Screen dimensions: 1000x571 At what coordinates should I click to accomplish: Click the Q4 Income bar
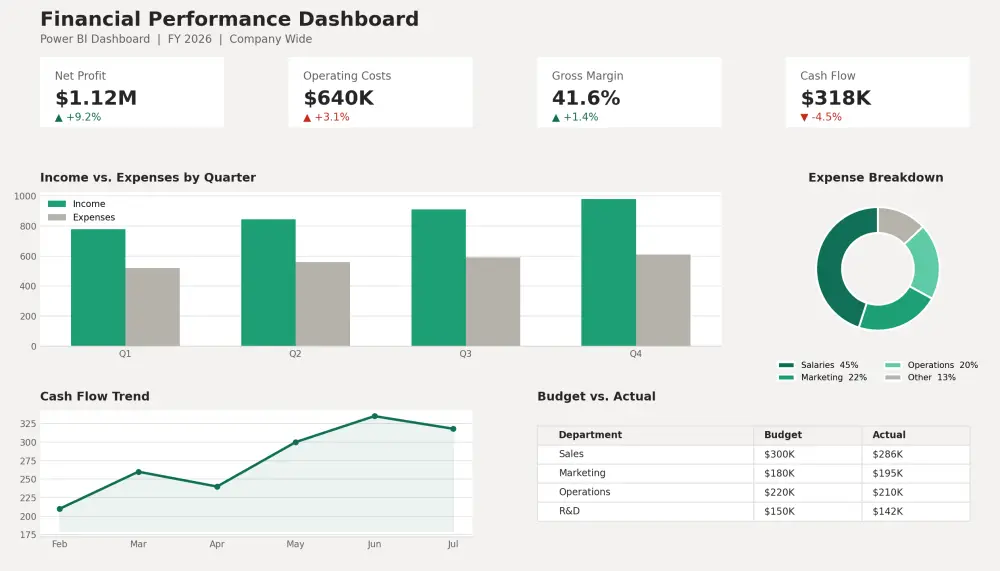(x=608, y=272)
